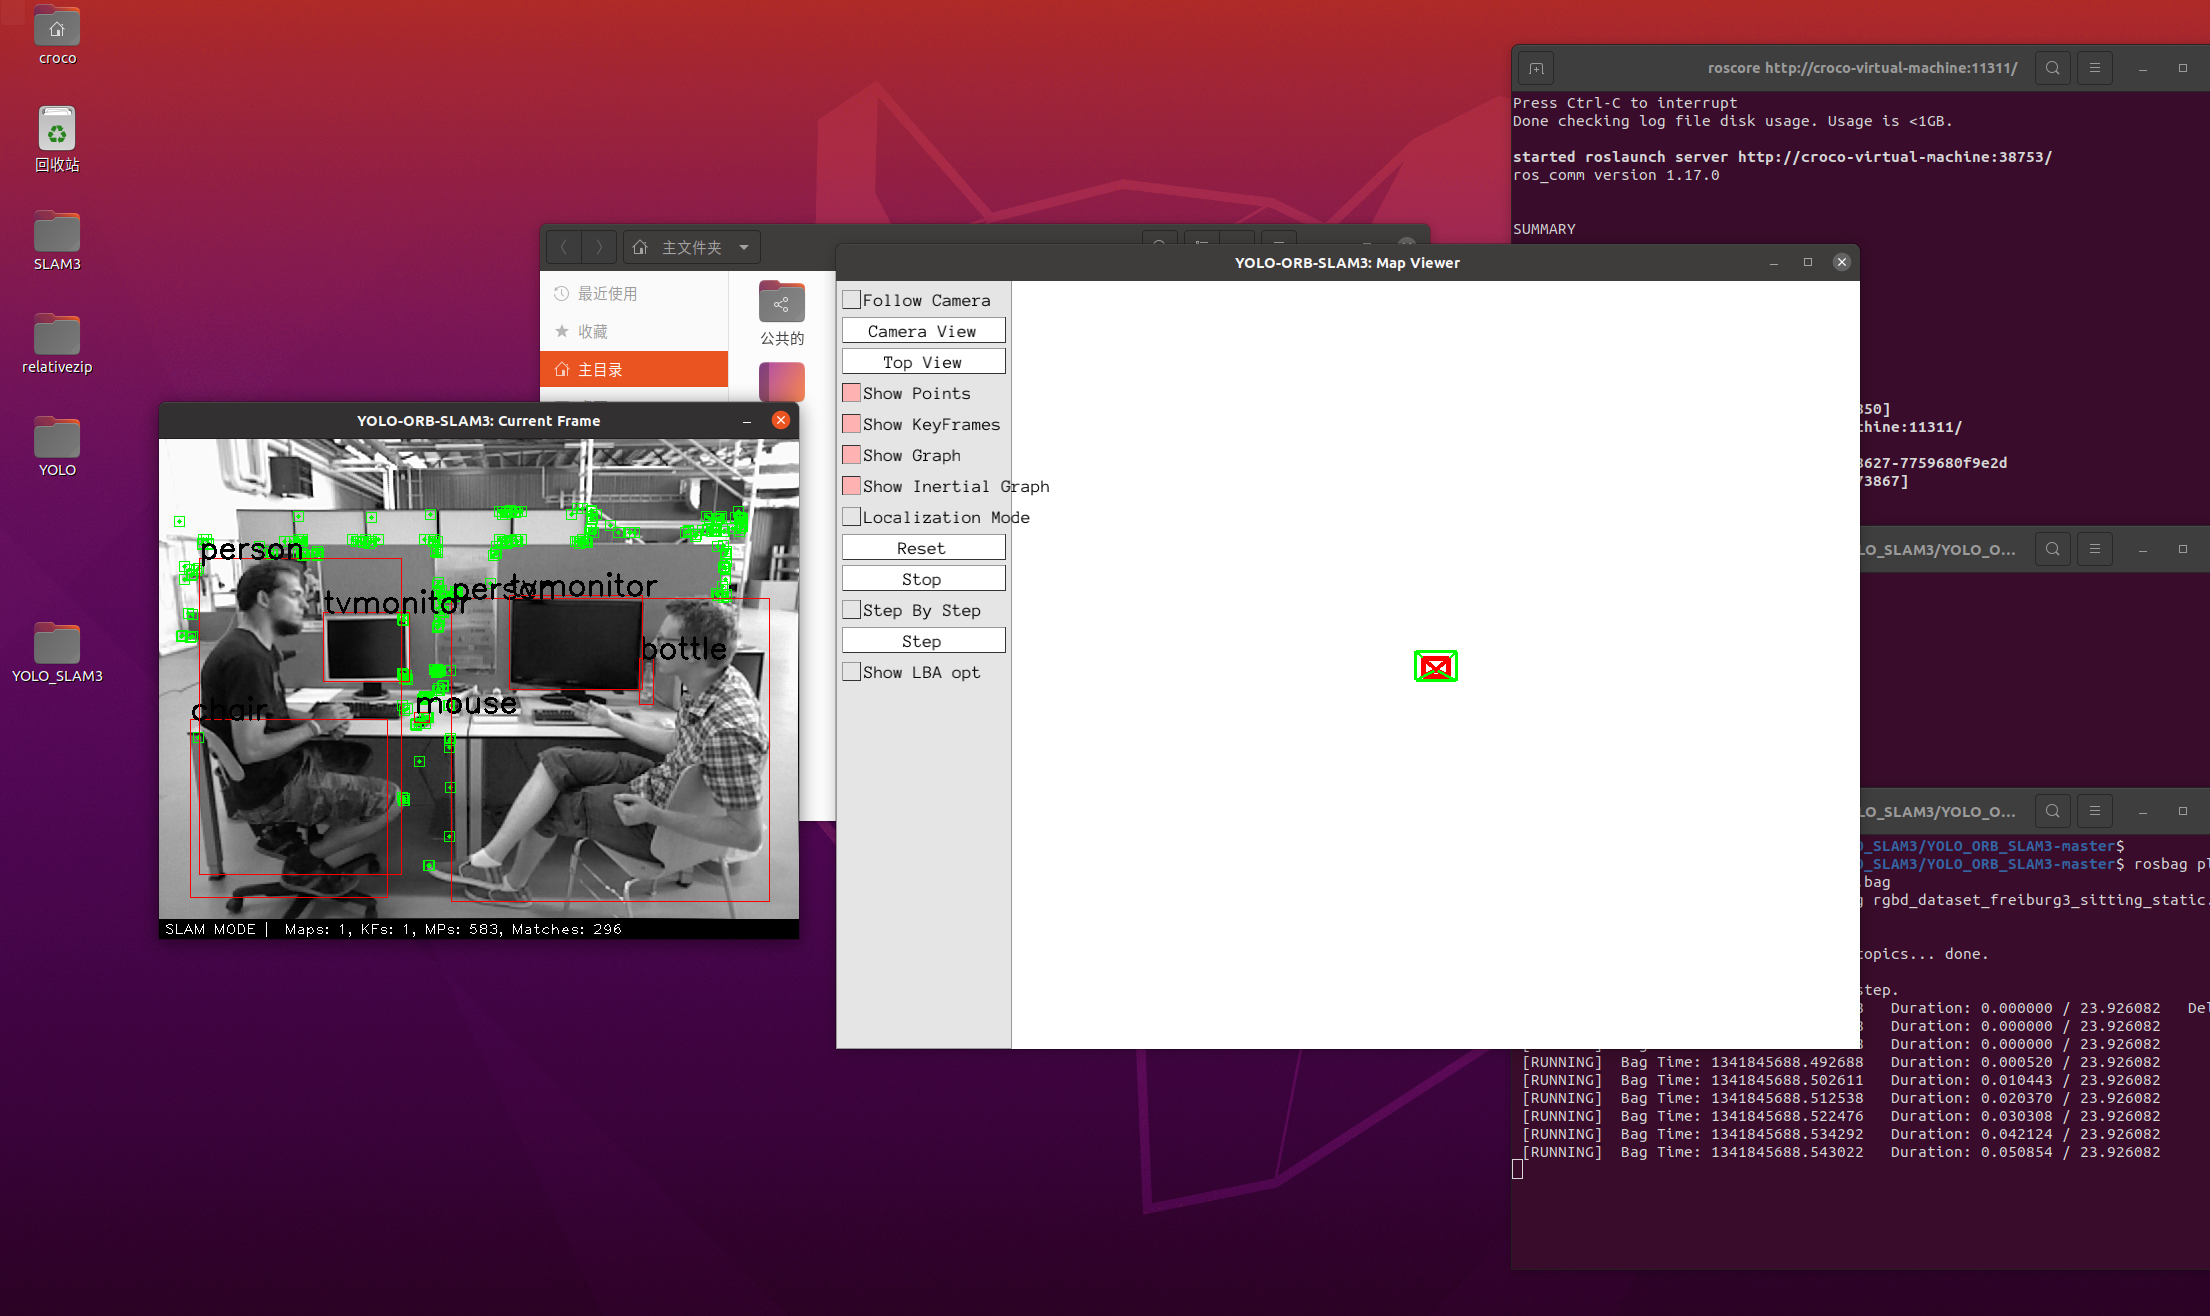
Task: Expand the home folder path dropdown
Action: pyautogui.click(x=744, y=247)
